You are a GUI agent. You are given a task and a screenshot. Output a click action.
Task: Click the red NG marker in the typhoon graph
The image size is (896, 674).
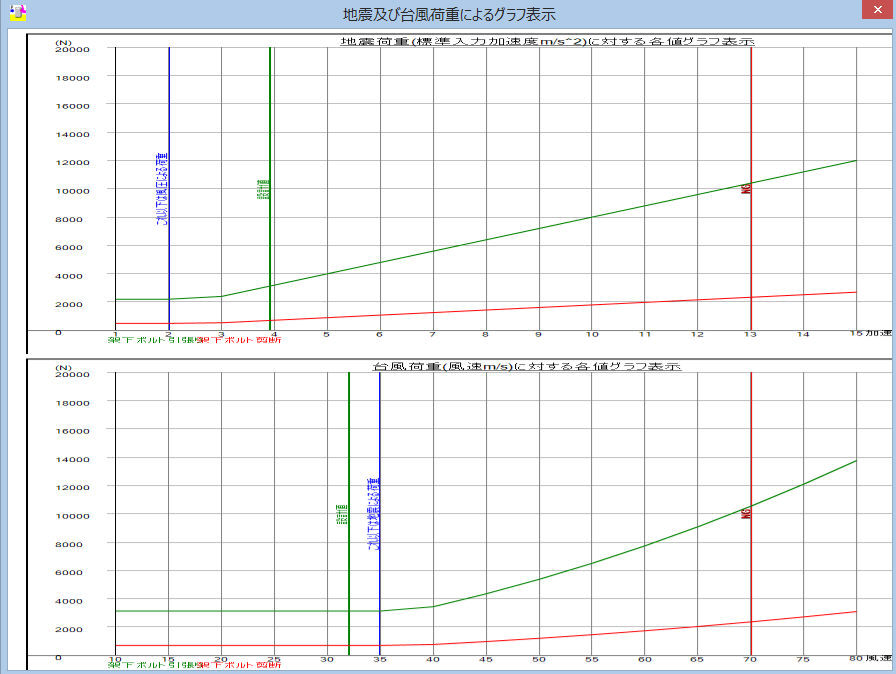(746, 513)
